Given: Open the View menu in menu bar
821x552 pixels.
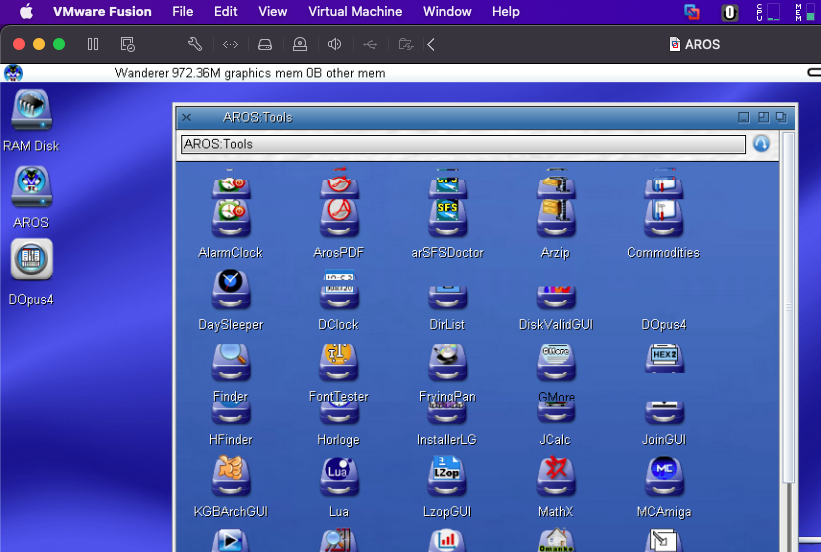Looking at the screenshot, I should pyautogui.click(x=273, y=12).
